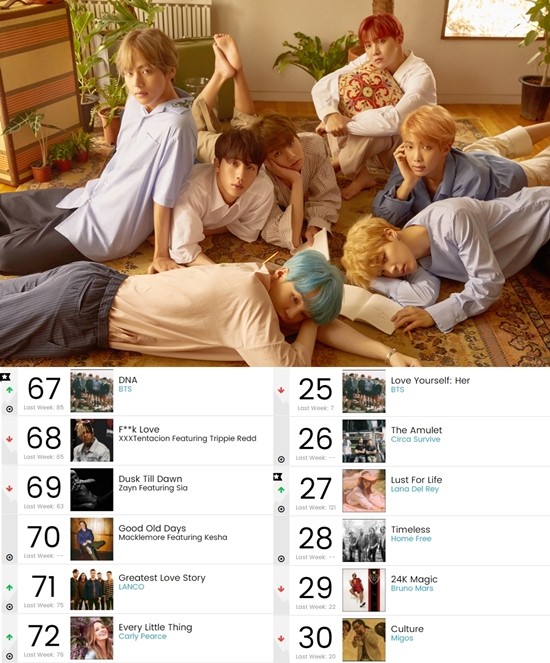Click the green up arrow beside rank 71
This screenshot has height=663, width=550.
click(9, 588)
